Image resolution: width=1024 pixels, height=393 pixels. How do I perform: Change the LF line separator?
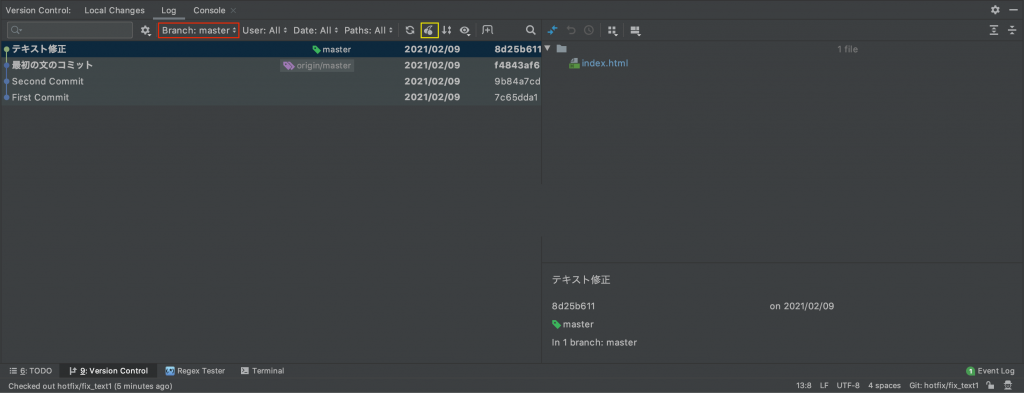pos(824,386)
